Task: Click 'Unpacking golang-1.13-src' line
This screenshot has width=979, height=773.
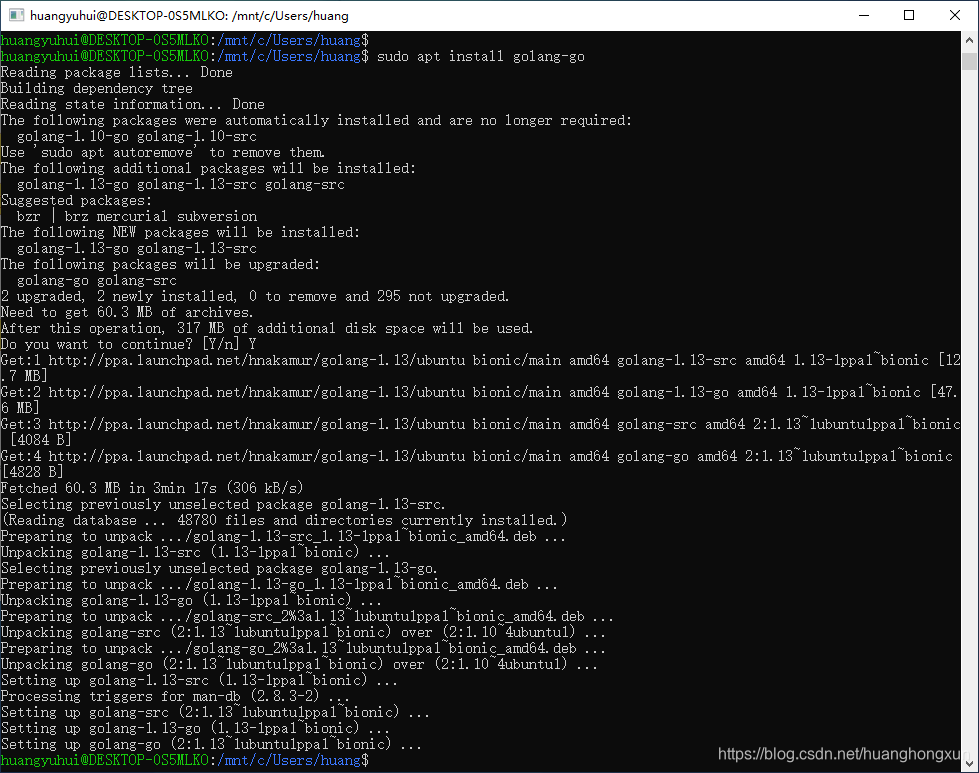Action: tap(195, 553)
